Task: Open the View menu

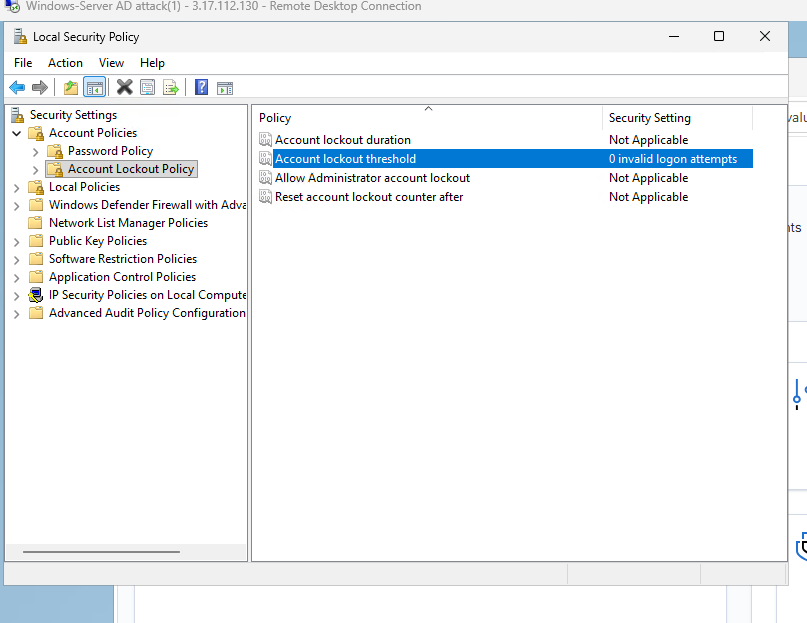Action: 111,63
